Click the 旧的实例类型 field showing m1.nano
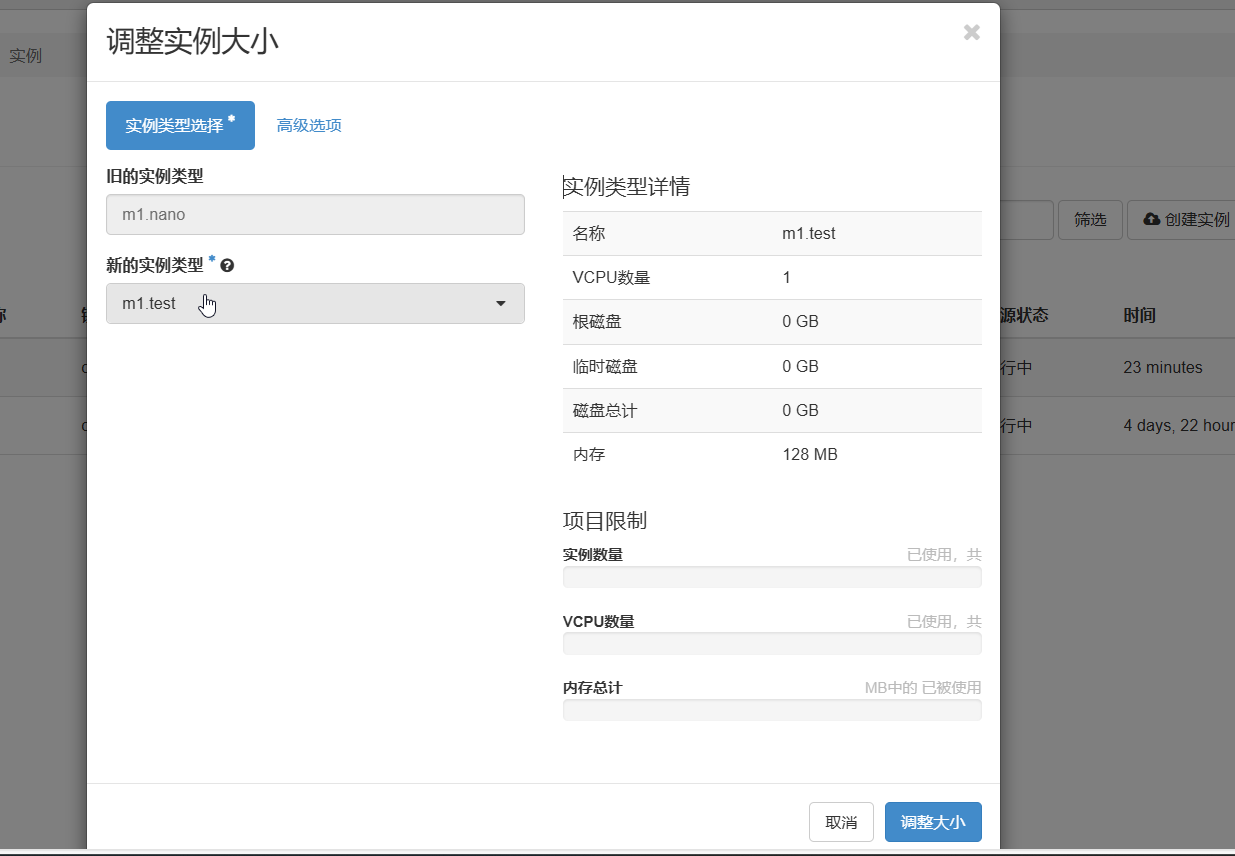The image size is (1235, 856). (315, 214)
